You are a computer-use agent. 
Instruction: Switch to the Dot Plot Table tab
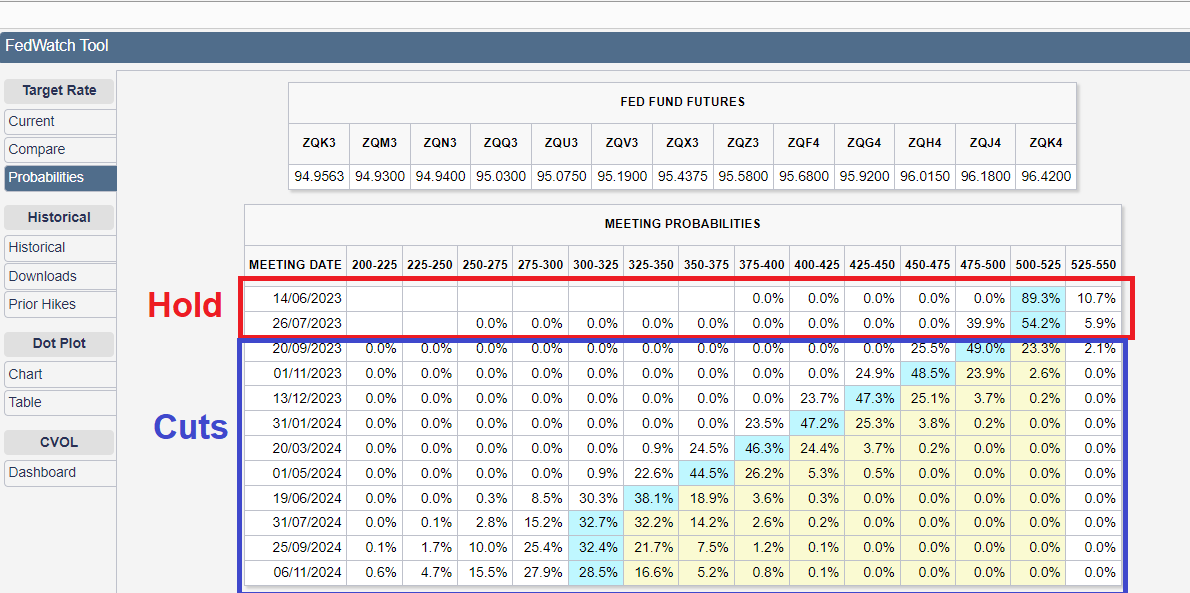(60, 402)
